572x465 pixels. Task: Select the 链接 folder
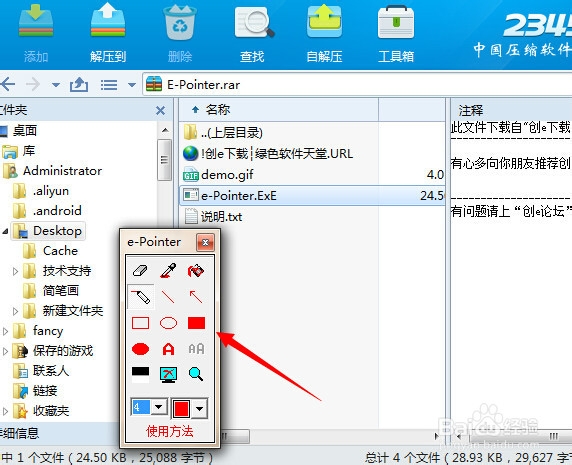pyautogui.click(x=45, y=391)
